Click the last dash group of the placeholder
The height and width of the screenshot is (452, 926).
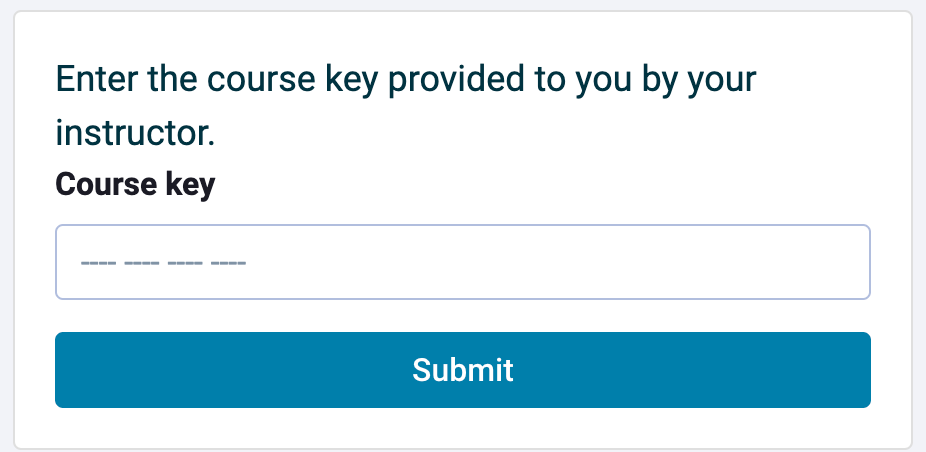click(x=229, y=262)
